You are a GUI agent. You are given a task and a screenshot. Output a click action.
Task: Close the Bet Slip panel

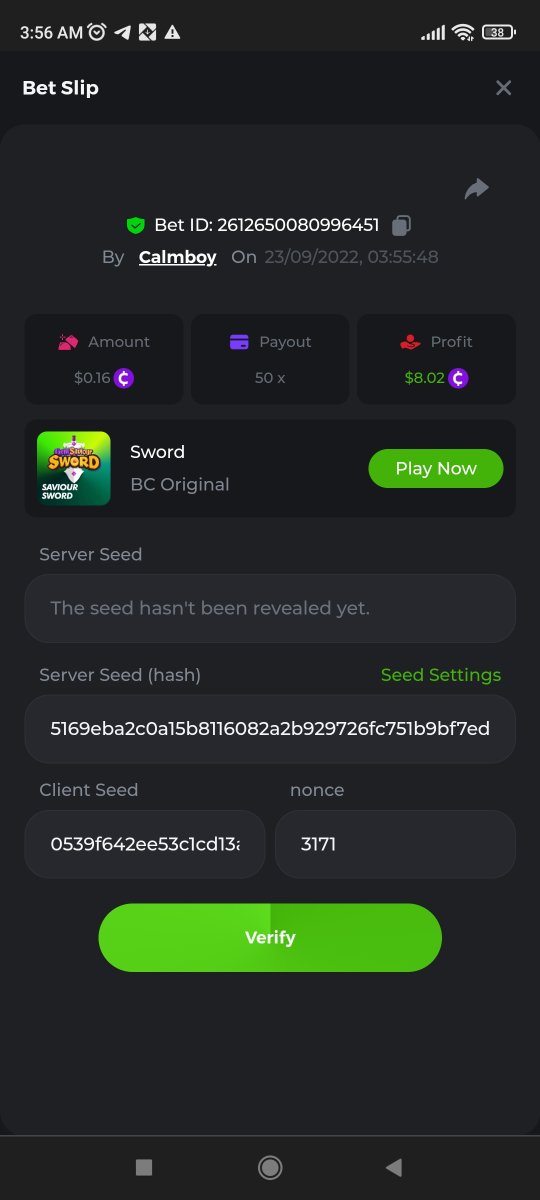(504, 88)
